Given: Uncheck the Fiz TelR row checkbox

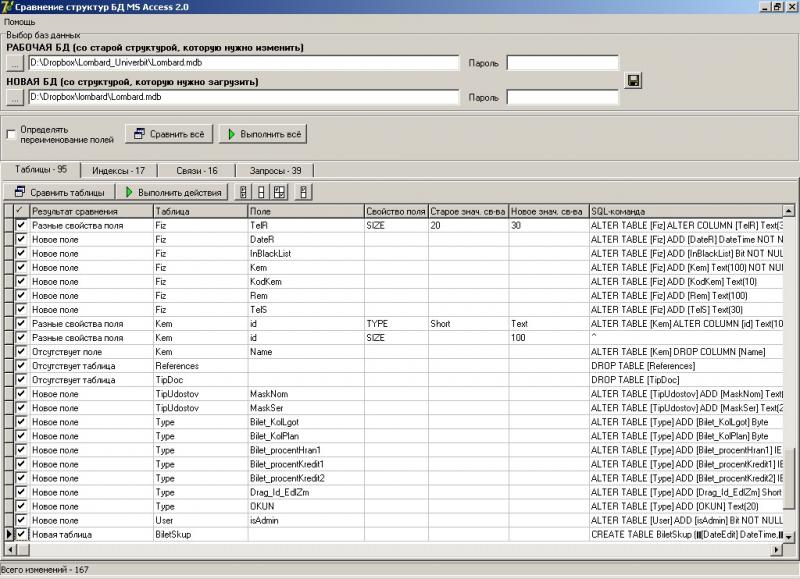Looking at the screenshot, I should 21,225.
